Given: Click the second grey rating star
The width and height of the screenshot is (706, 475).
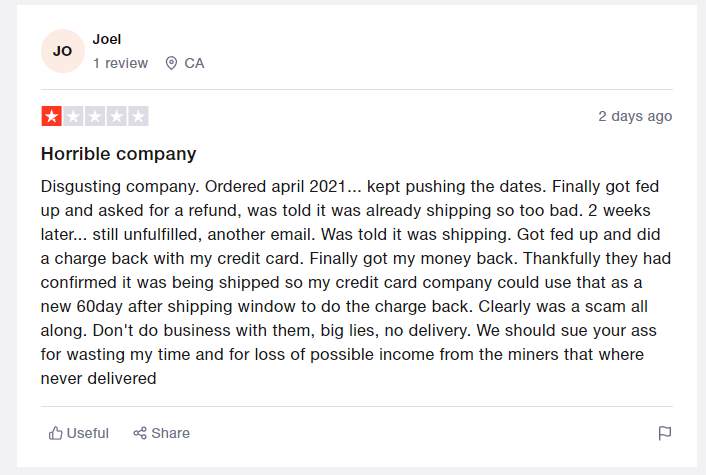Looking at the screenshot, I should coord(73,116).
